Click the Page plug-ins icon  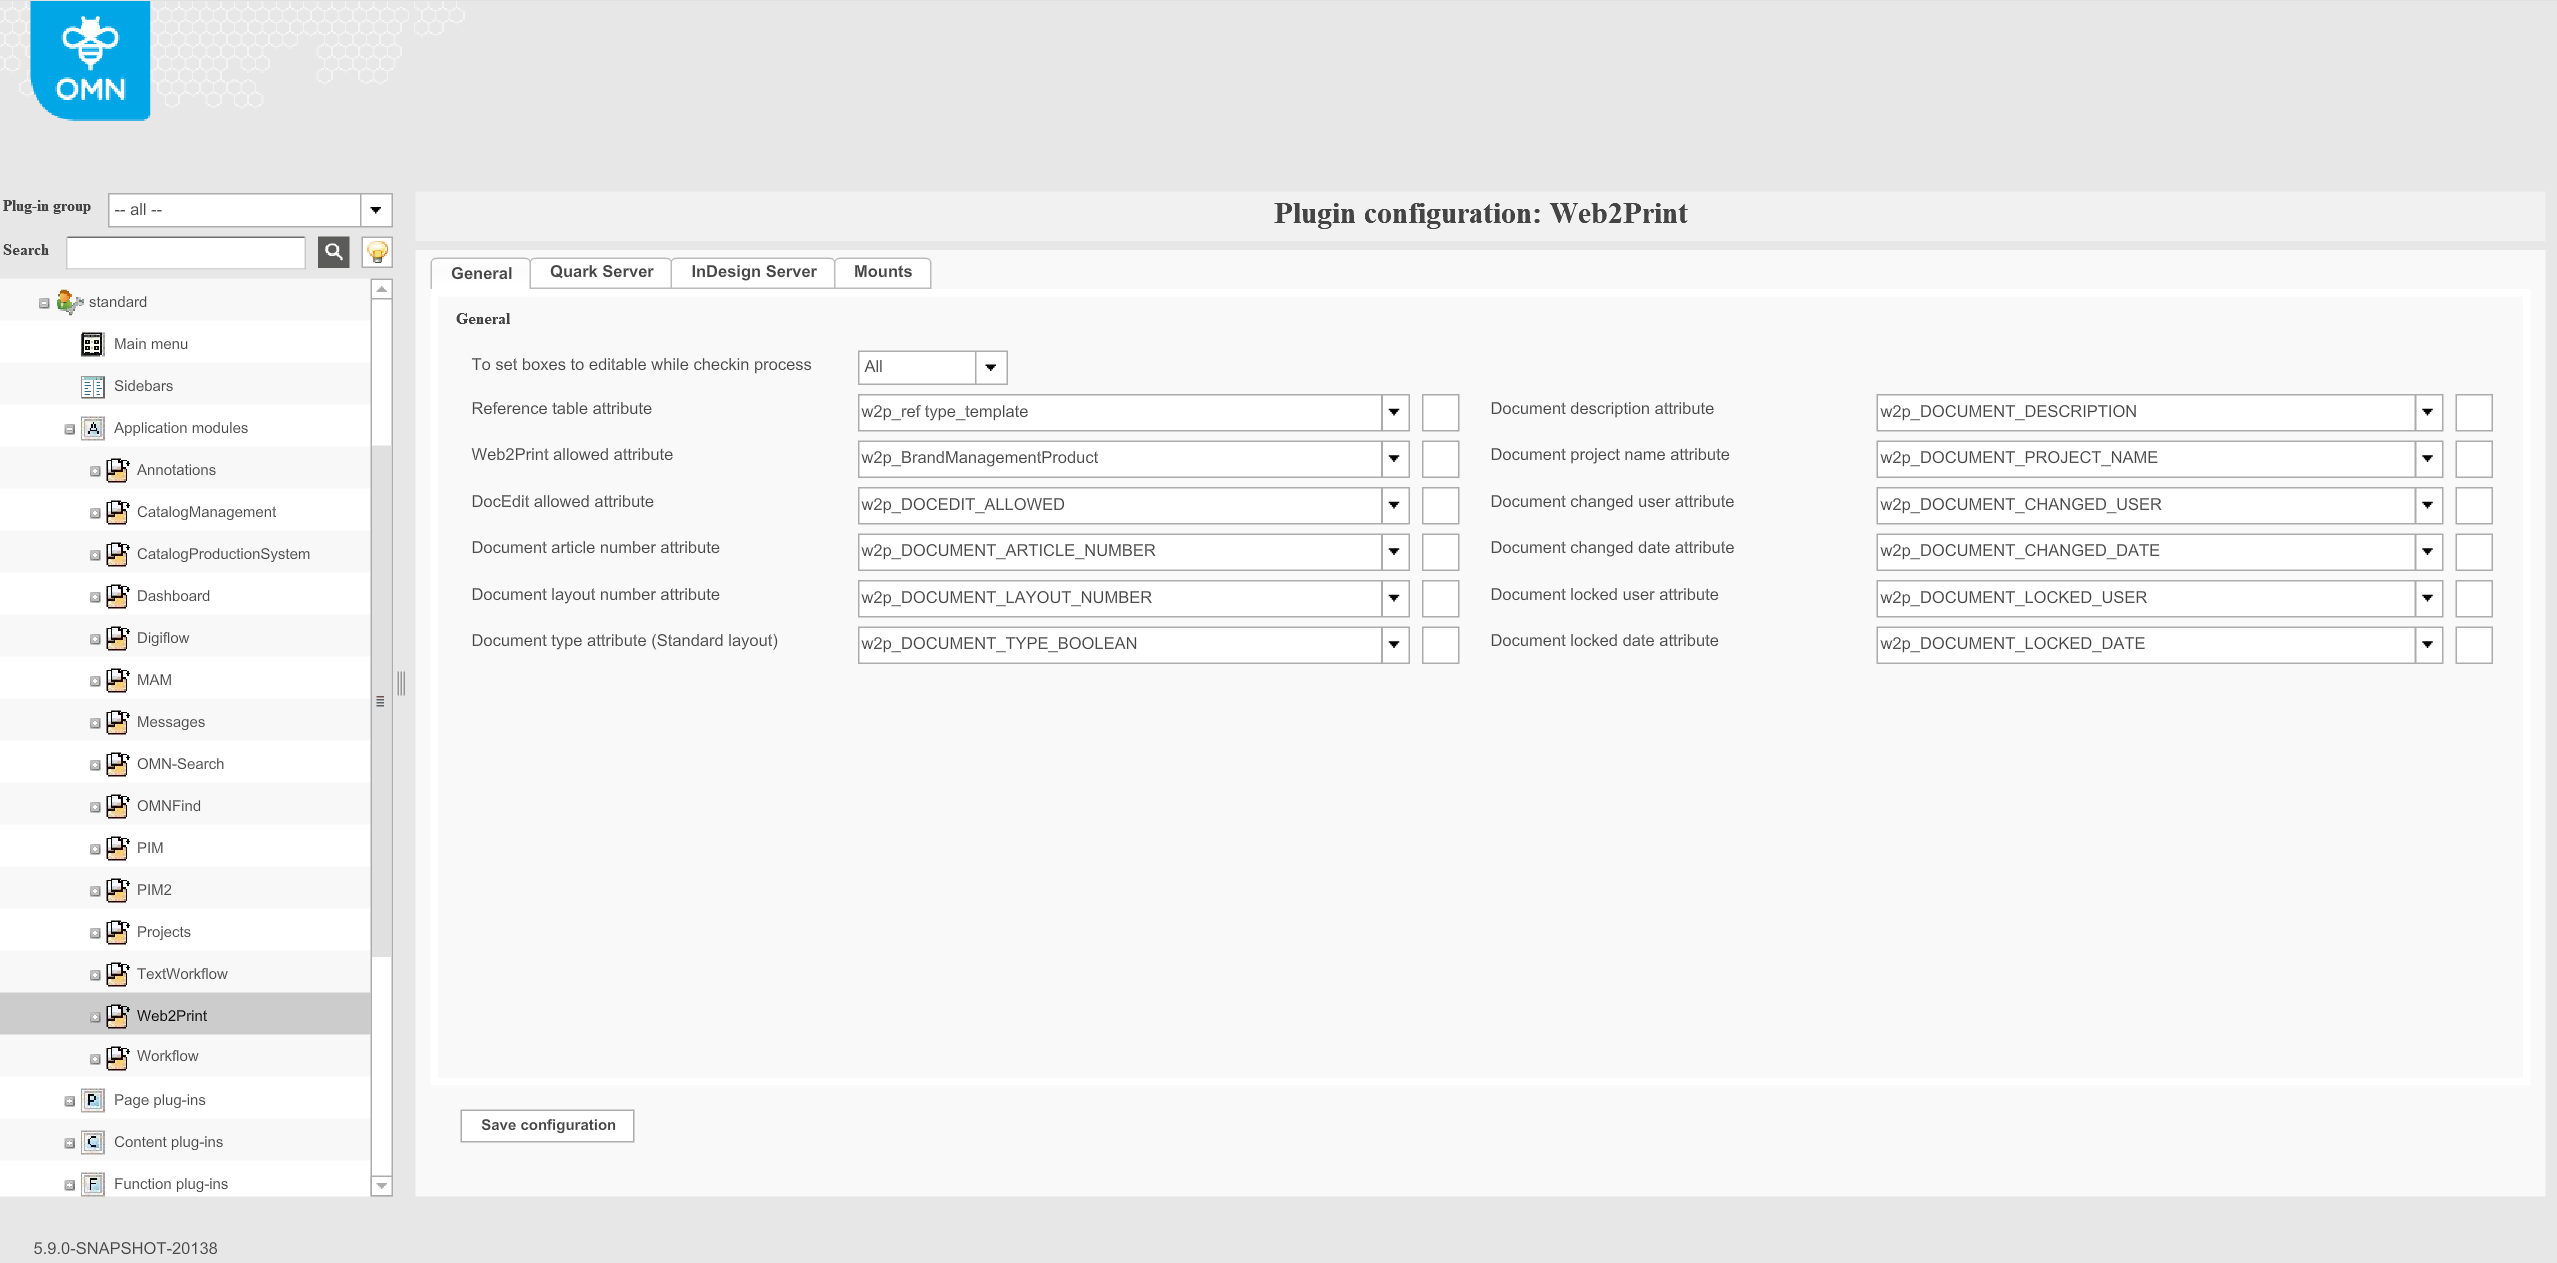pyautogui.click(x=92, y=1099)
